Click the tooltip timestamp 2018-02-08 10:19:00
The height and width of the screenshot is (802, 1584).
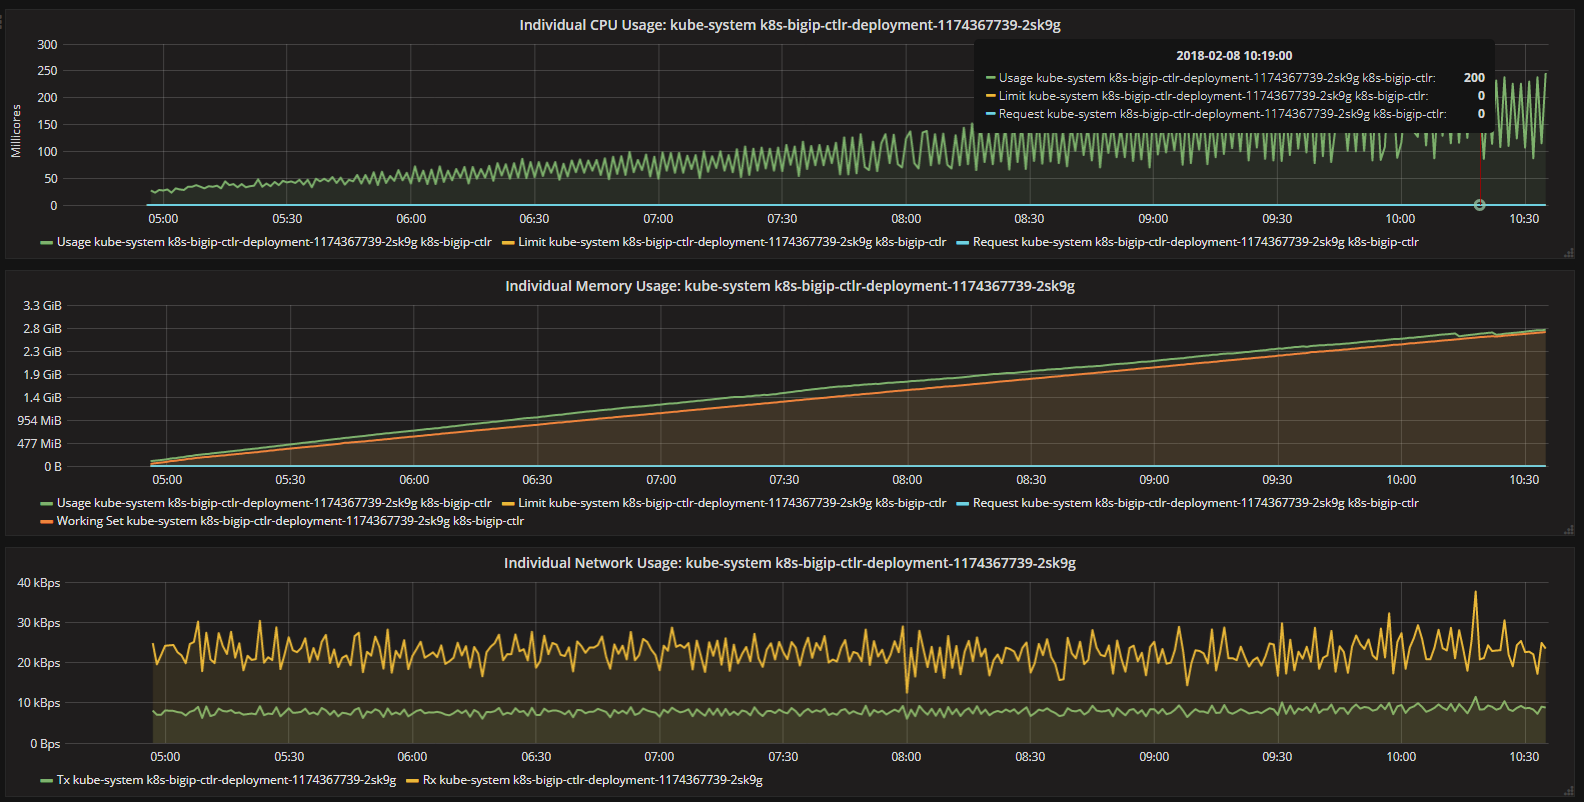click(1234, 56)
